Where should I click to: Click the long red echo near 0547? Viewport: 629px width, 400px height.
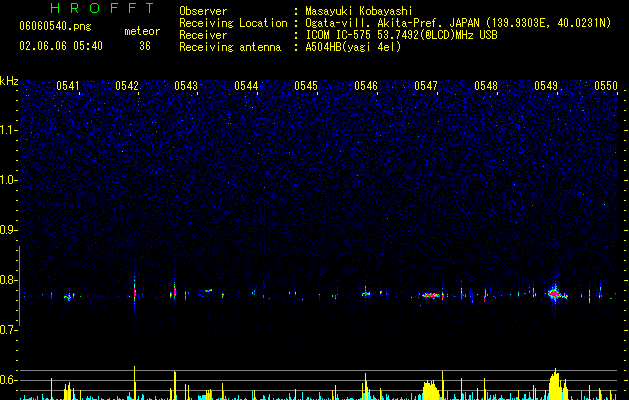pyautogui.click(x=431, y=295)
